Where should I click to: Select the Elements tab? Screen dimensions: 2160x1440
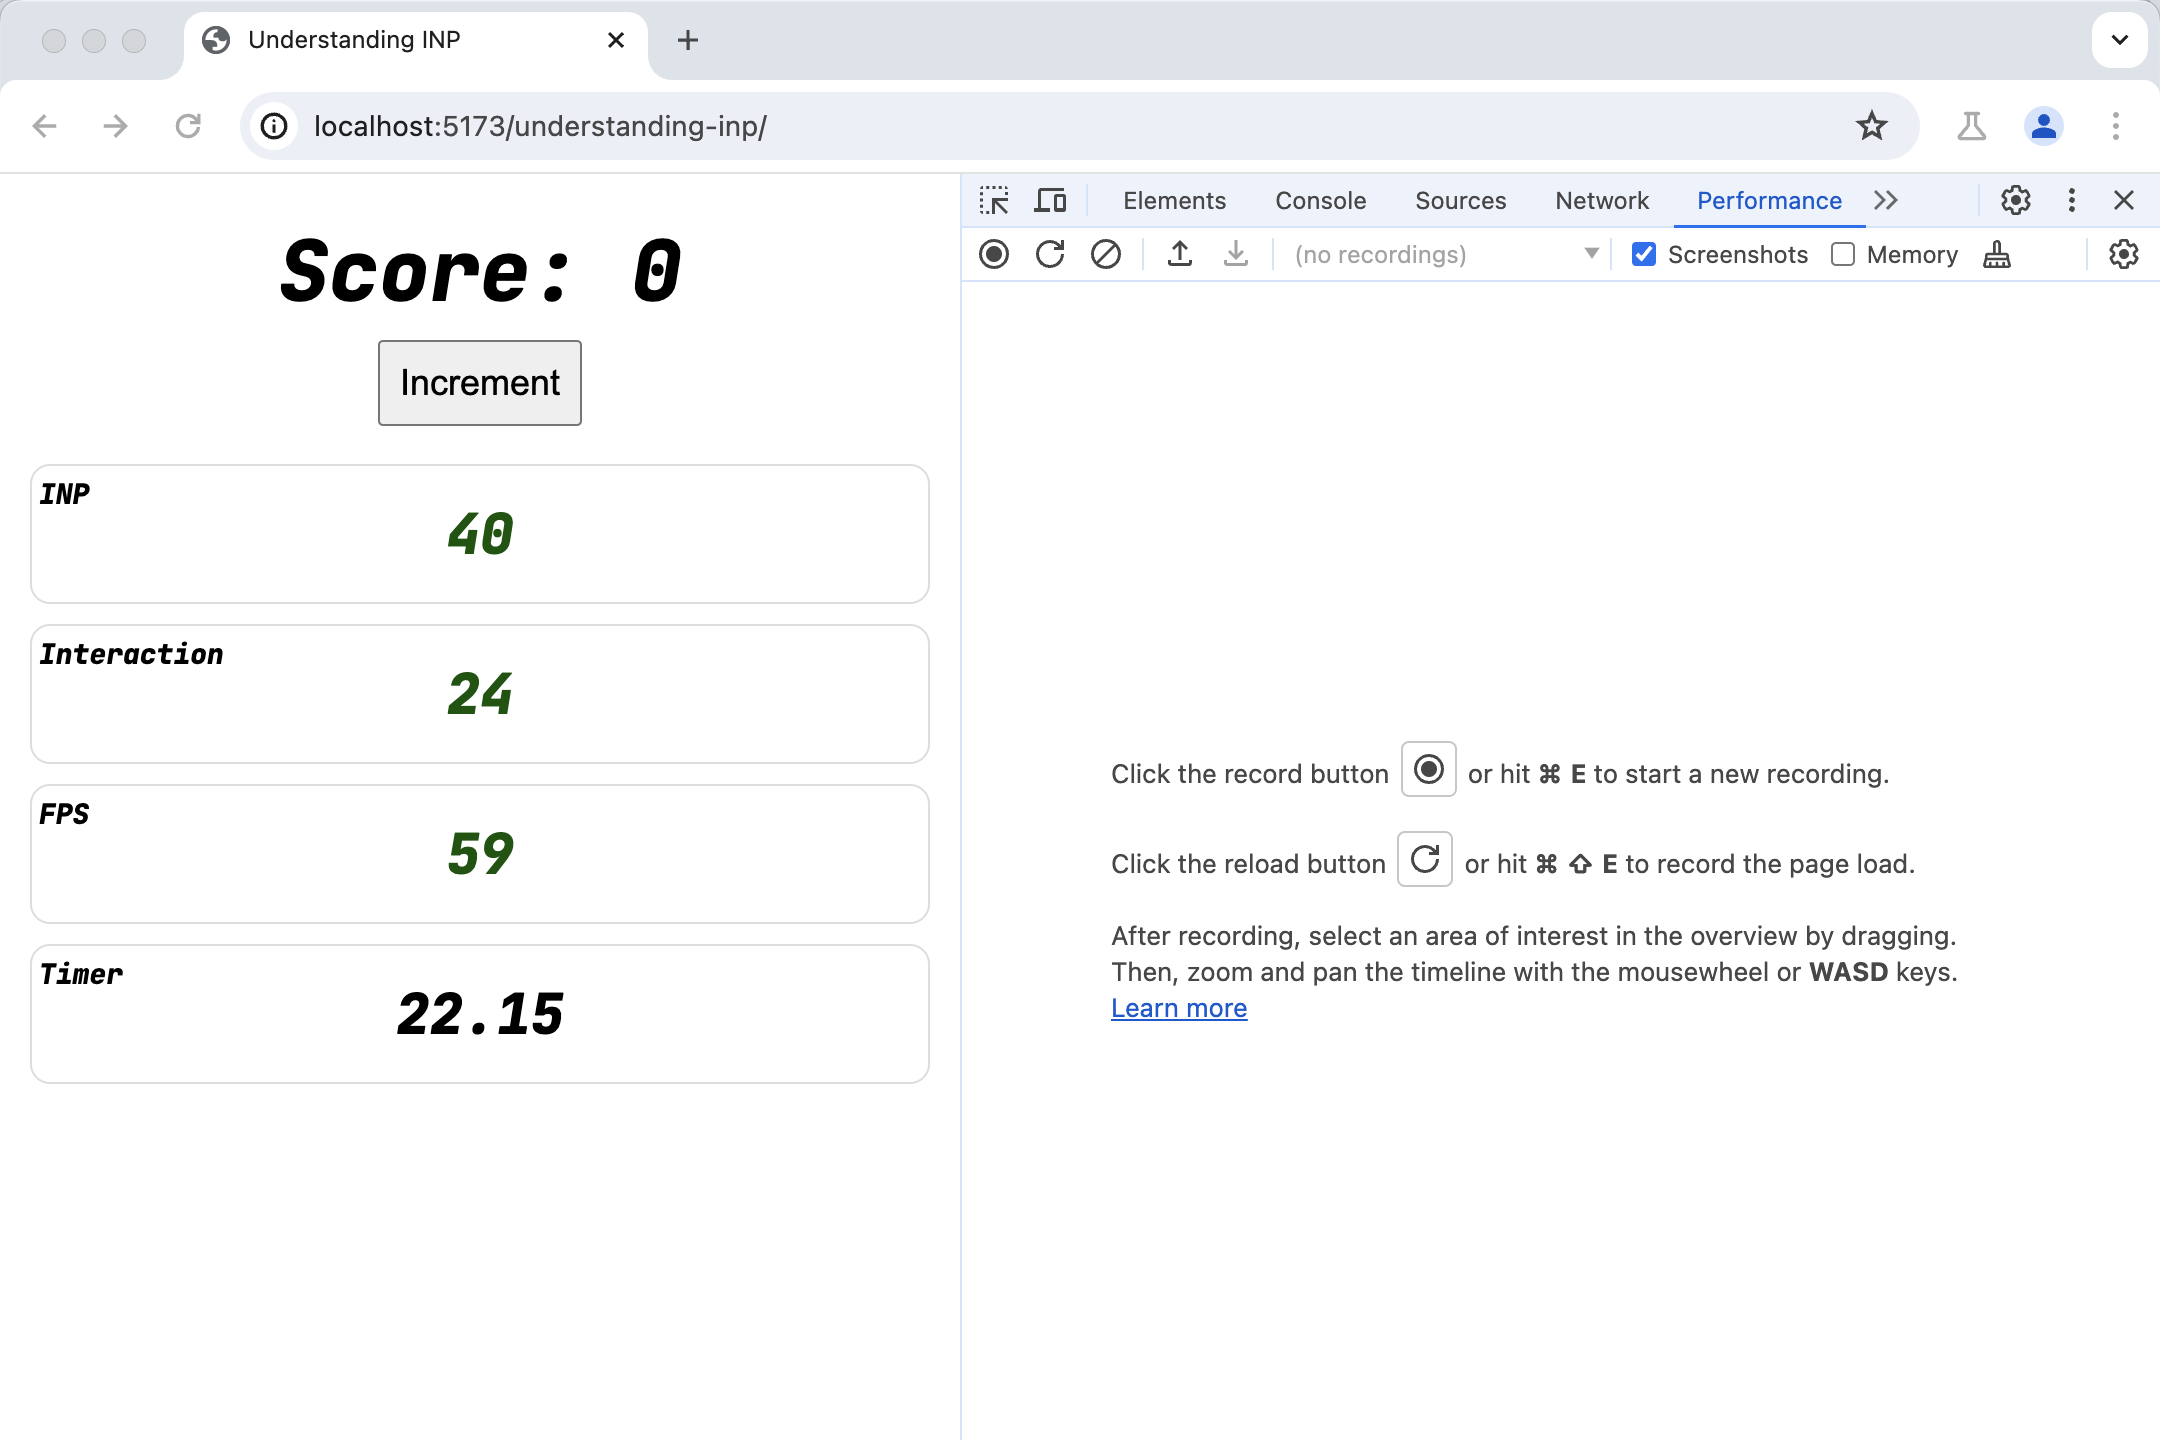[x=1175, y=199]
